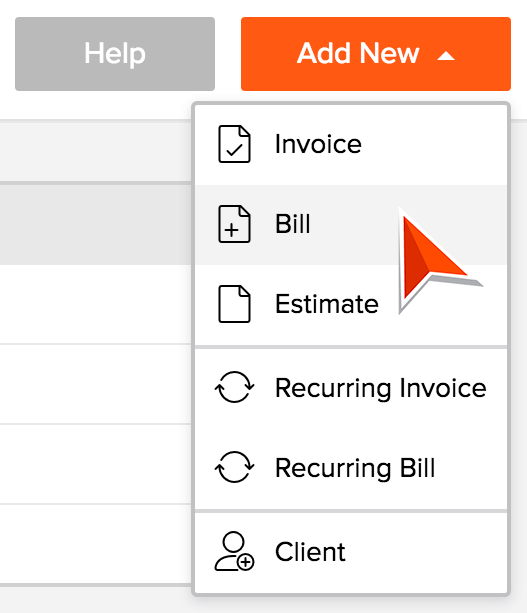527x613 pixels.
Task: Click the last white table row at left
Action: [x=96, y=544]
